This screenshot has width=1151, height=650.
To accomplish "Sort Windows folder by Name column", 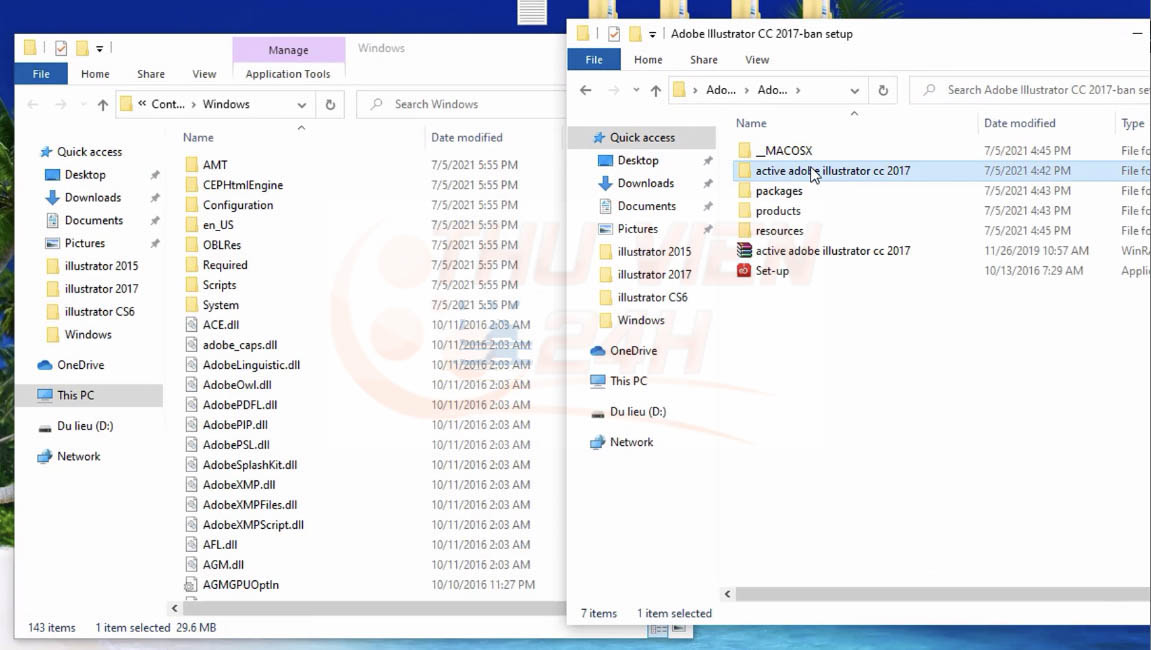I will click(x=198, y=137).
